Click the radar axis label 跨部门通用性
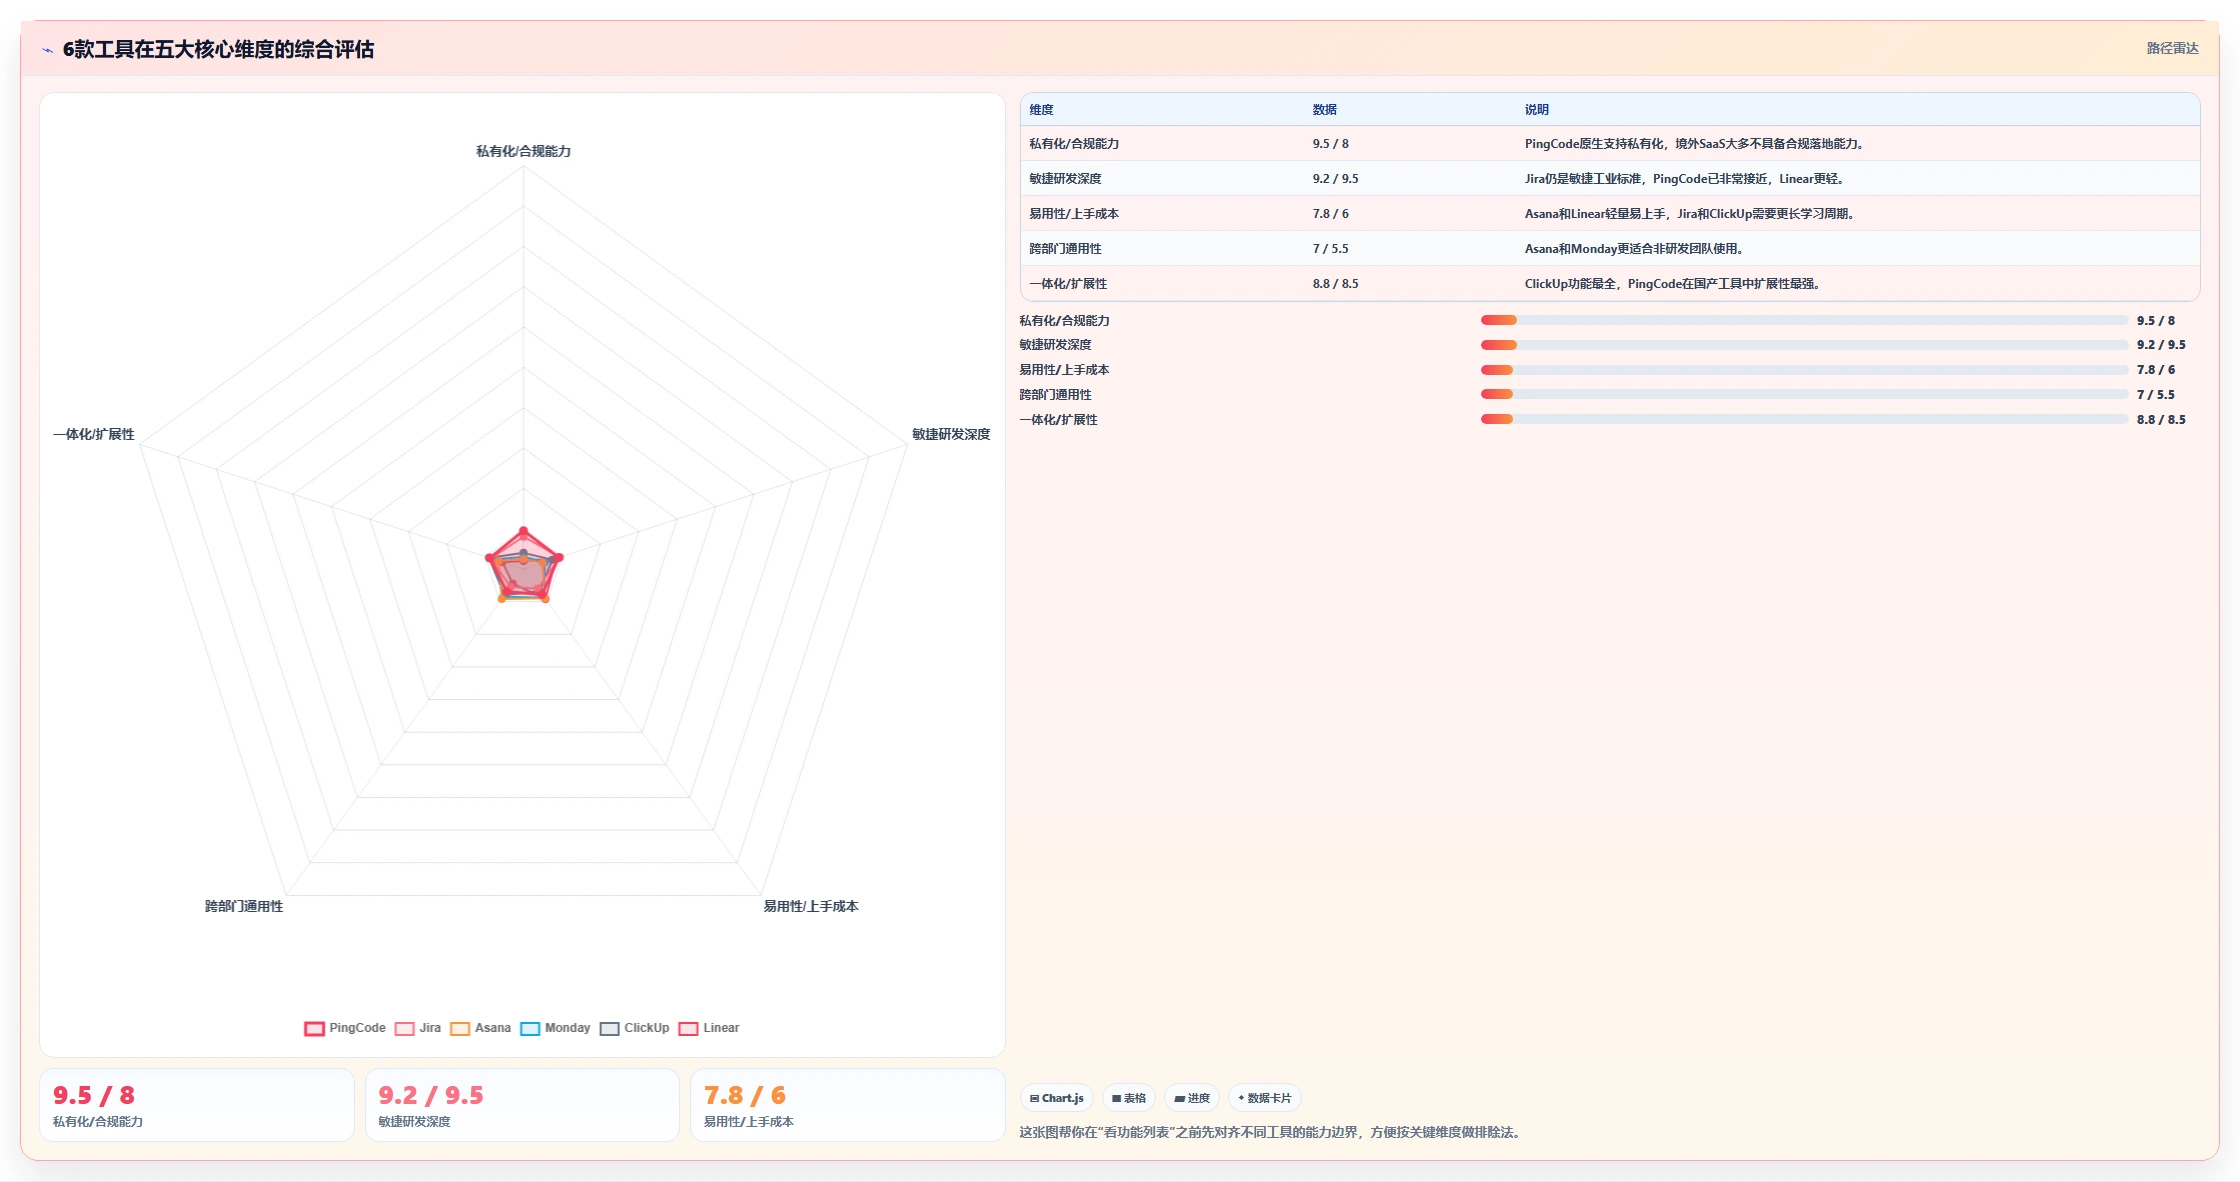The height and width of the screenshot is (1182, 2240). tap(244, 906)
